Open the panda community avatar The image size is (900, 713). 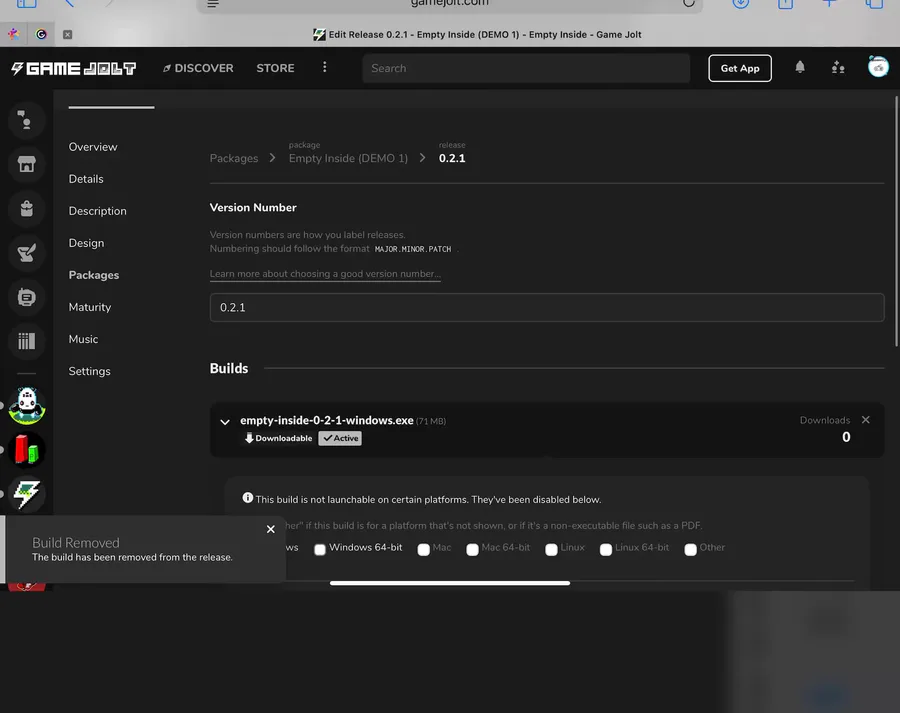[26, 405]
